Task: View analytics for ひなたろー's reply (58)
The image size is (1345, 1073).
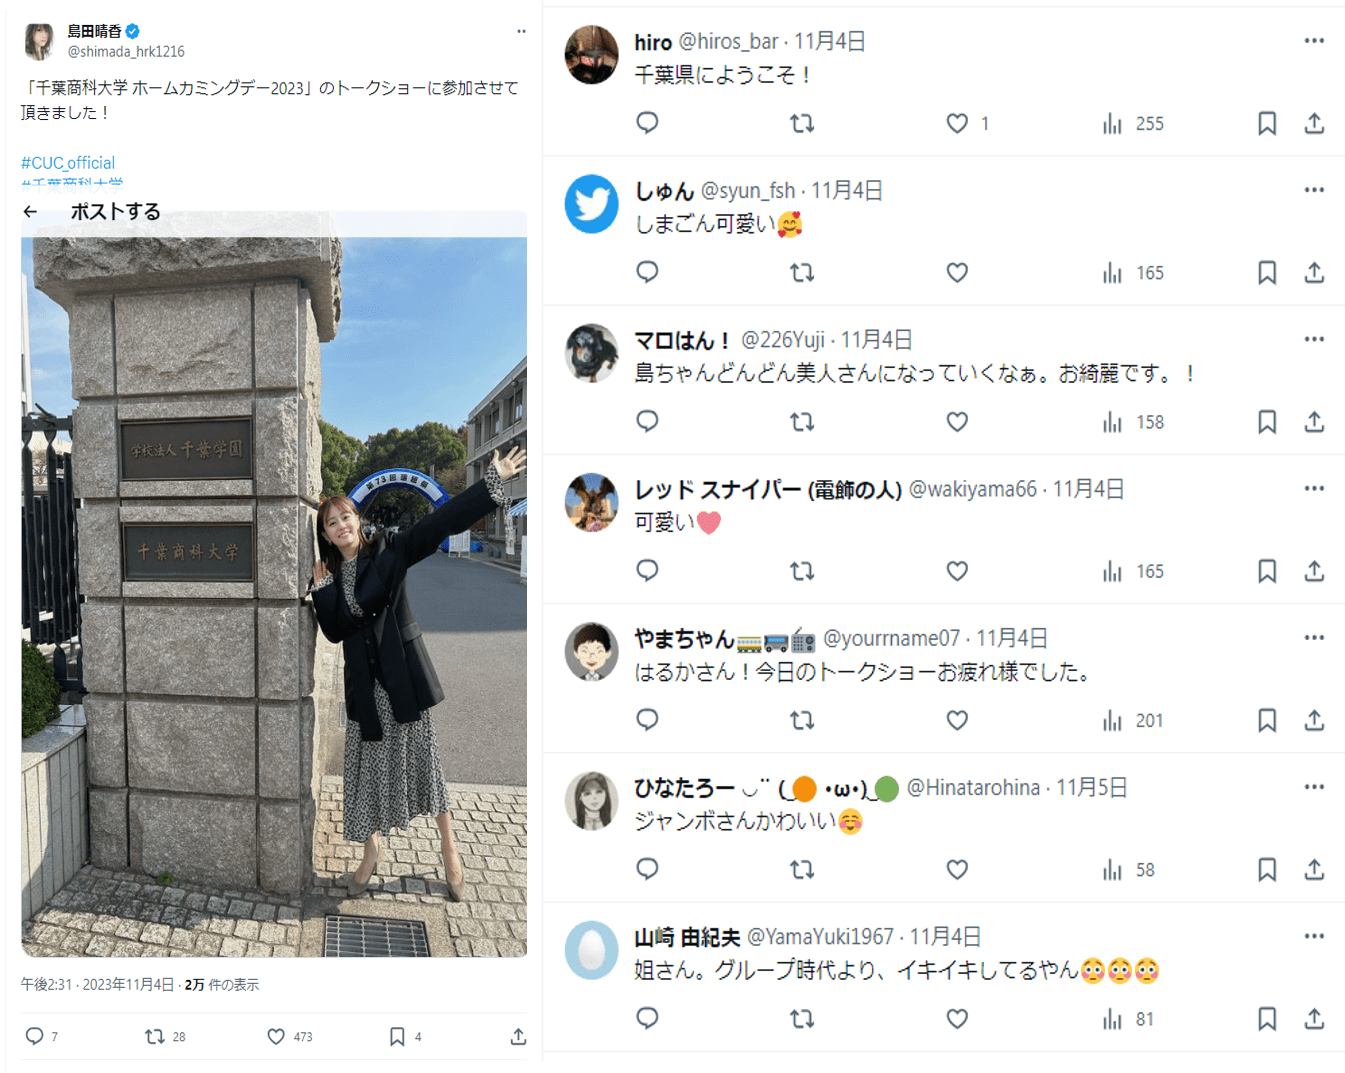Action: pos(1129,870)
